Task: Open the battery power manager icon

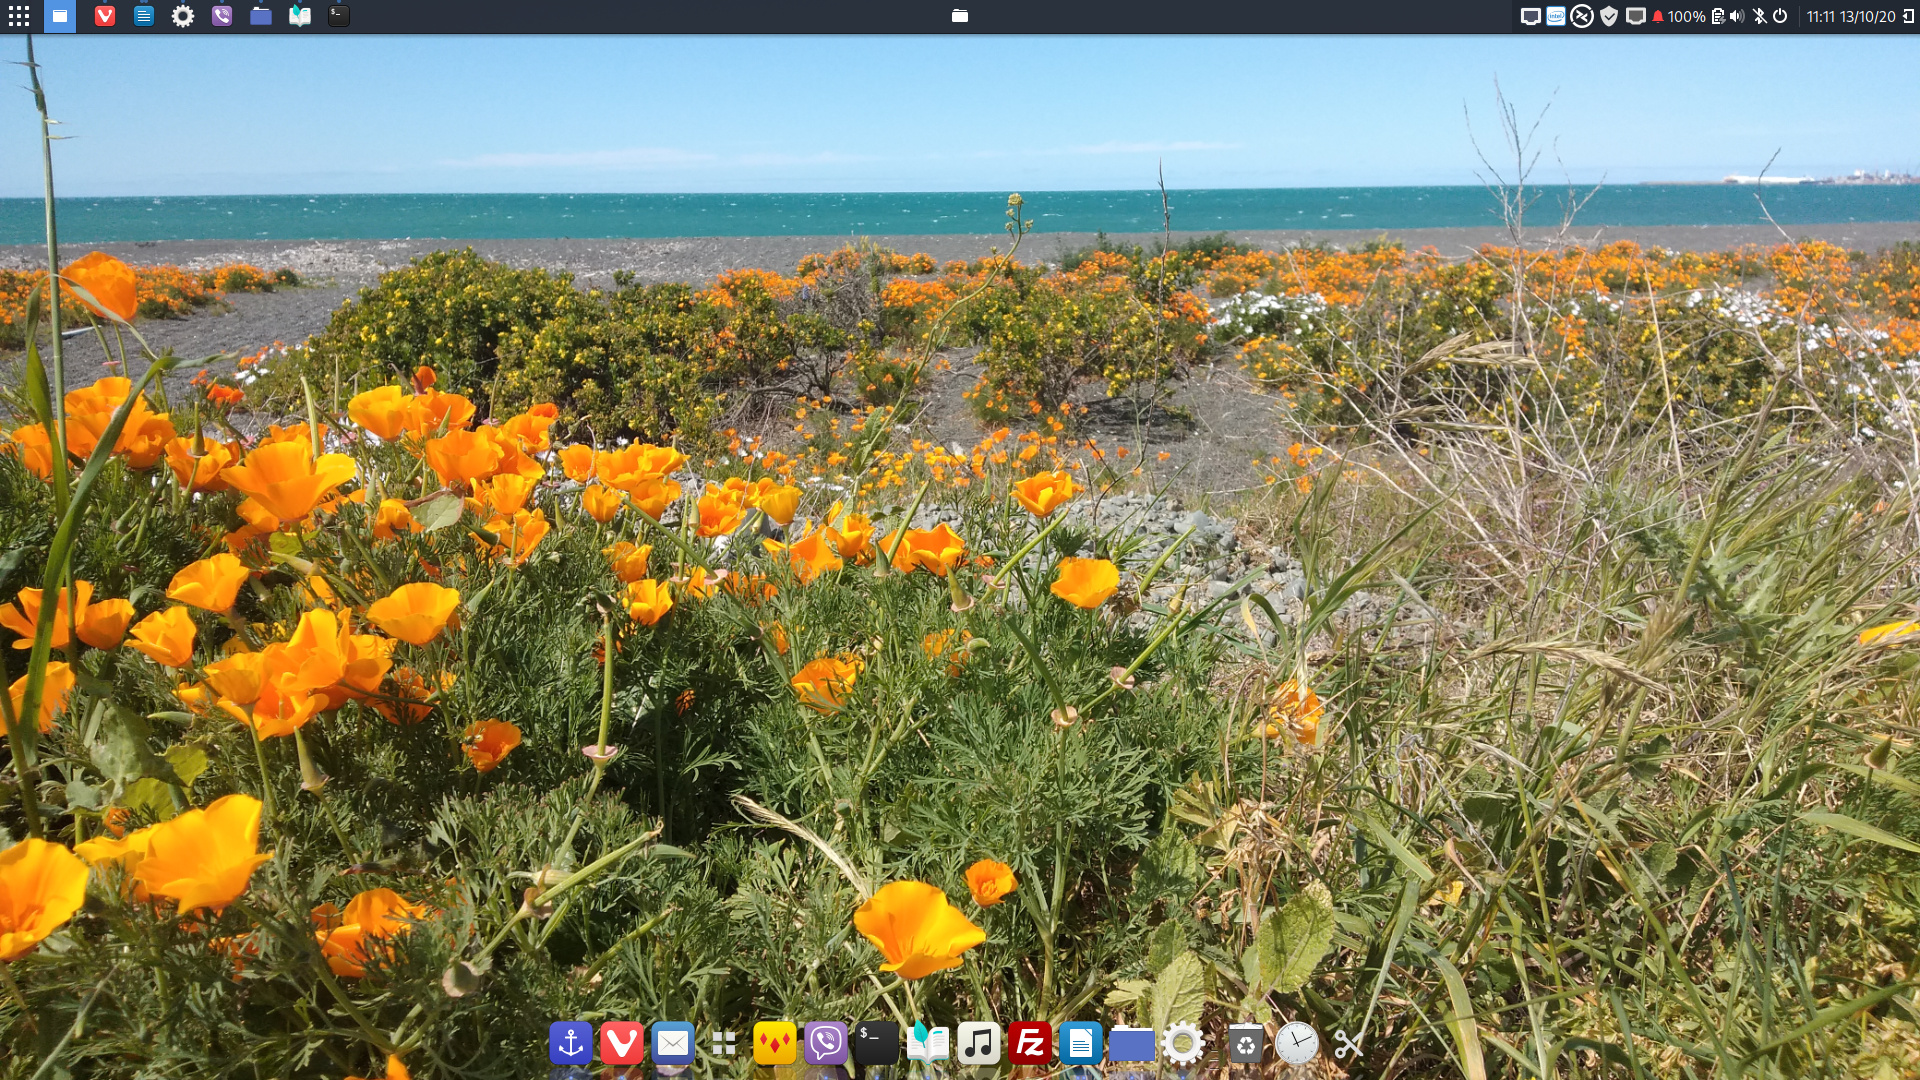Action: (1718, 17)
